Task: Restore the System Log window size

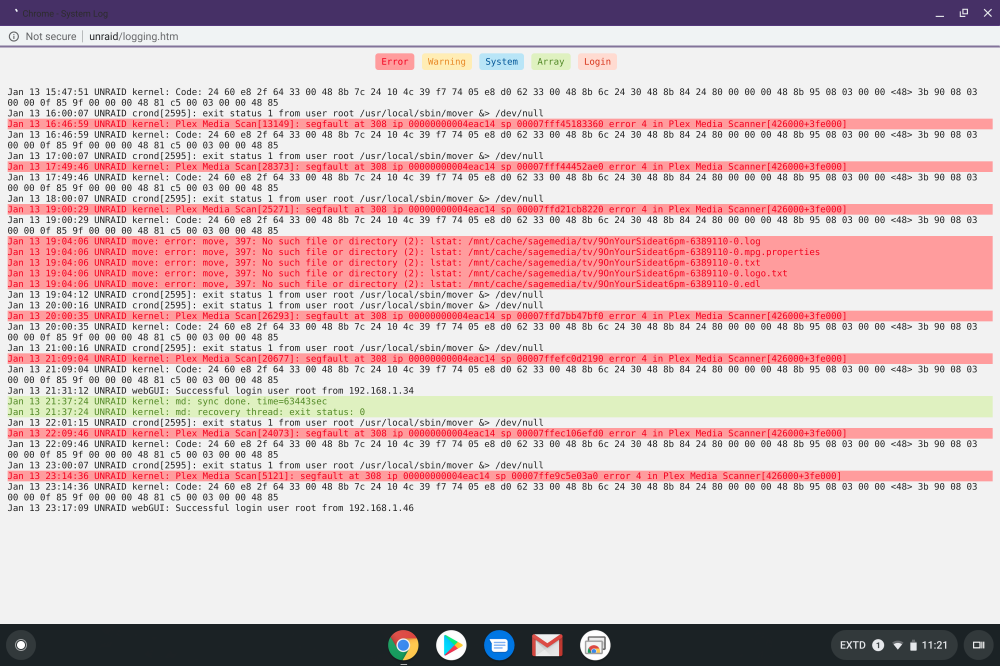Action: coord(964,13)
